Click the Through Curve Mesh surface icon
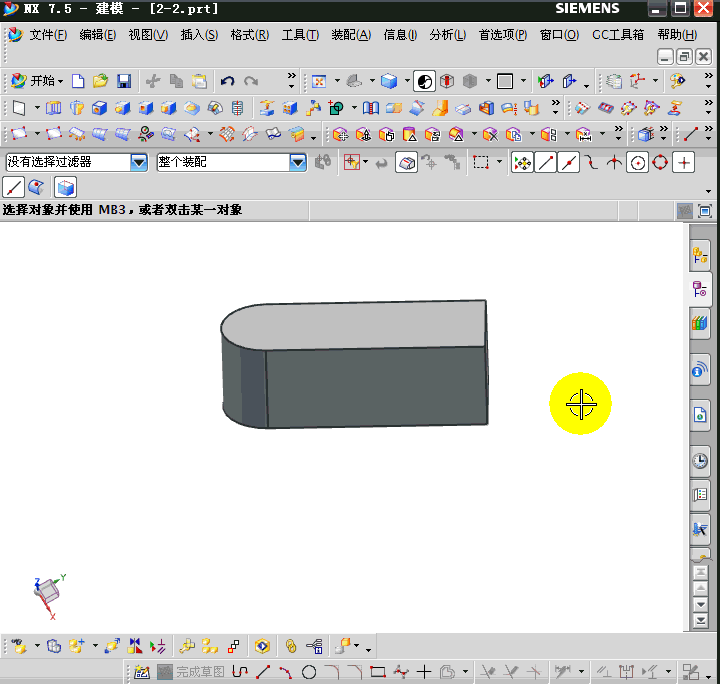This screenshot has height=684, width=720. [x=227, y=135]
